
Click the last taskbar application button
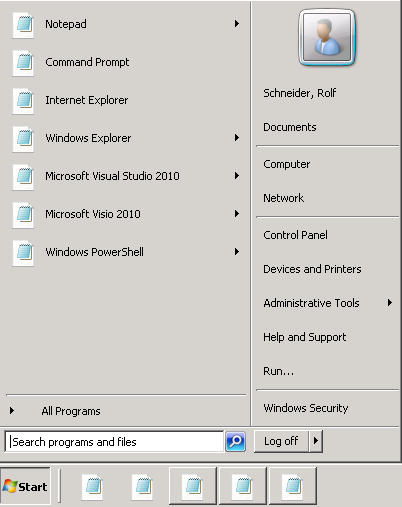pos(293,486)
